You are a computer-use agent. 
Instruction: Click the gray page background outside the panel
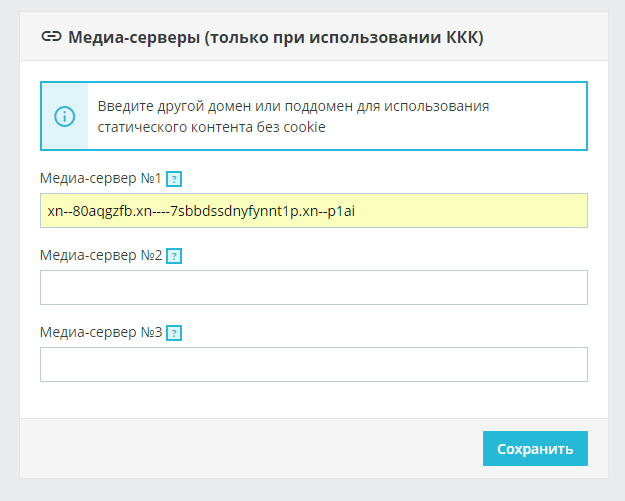pos(312,490)
